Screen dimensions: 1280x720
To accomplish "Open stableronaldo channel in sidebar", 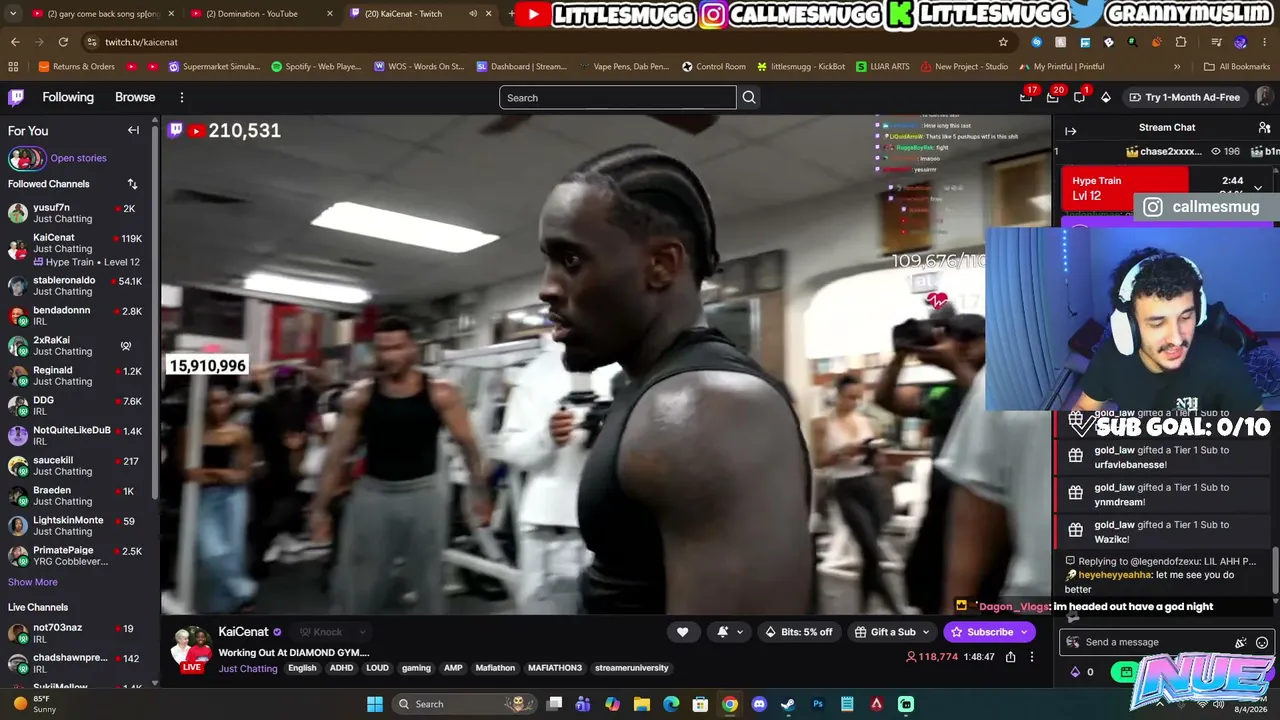I will (x=78, y=286).
